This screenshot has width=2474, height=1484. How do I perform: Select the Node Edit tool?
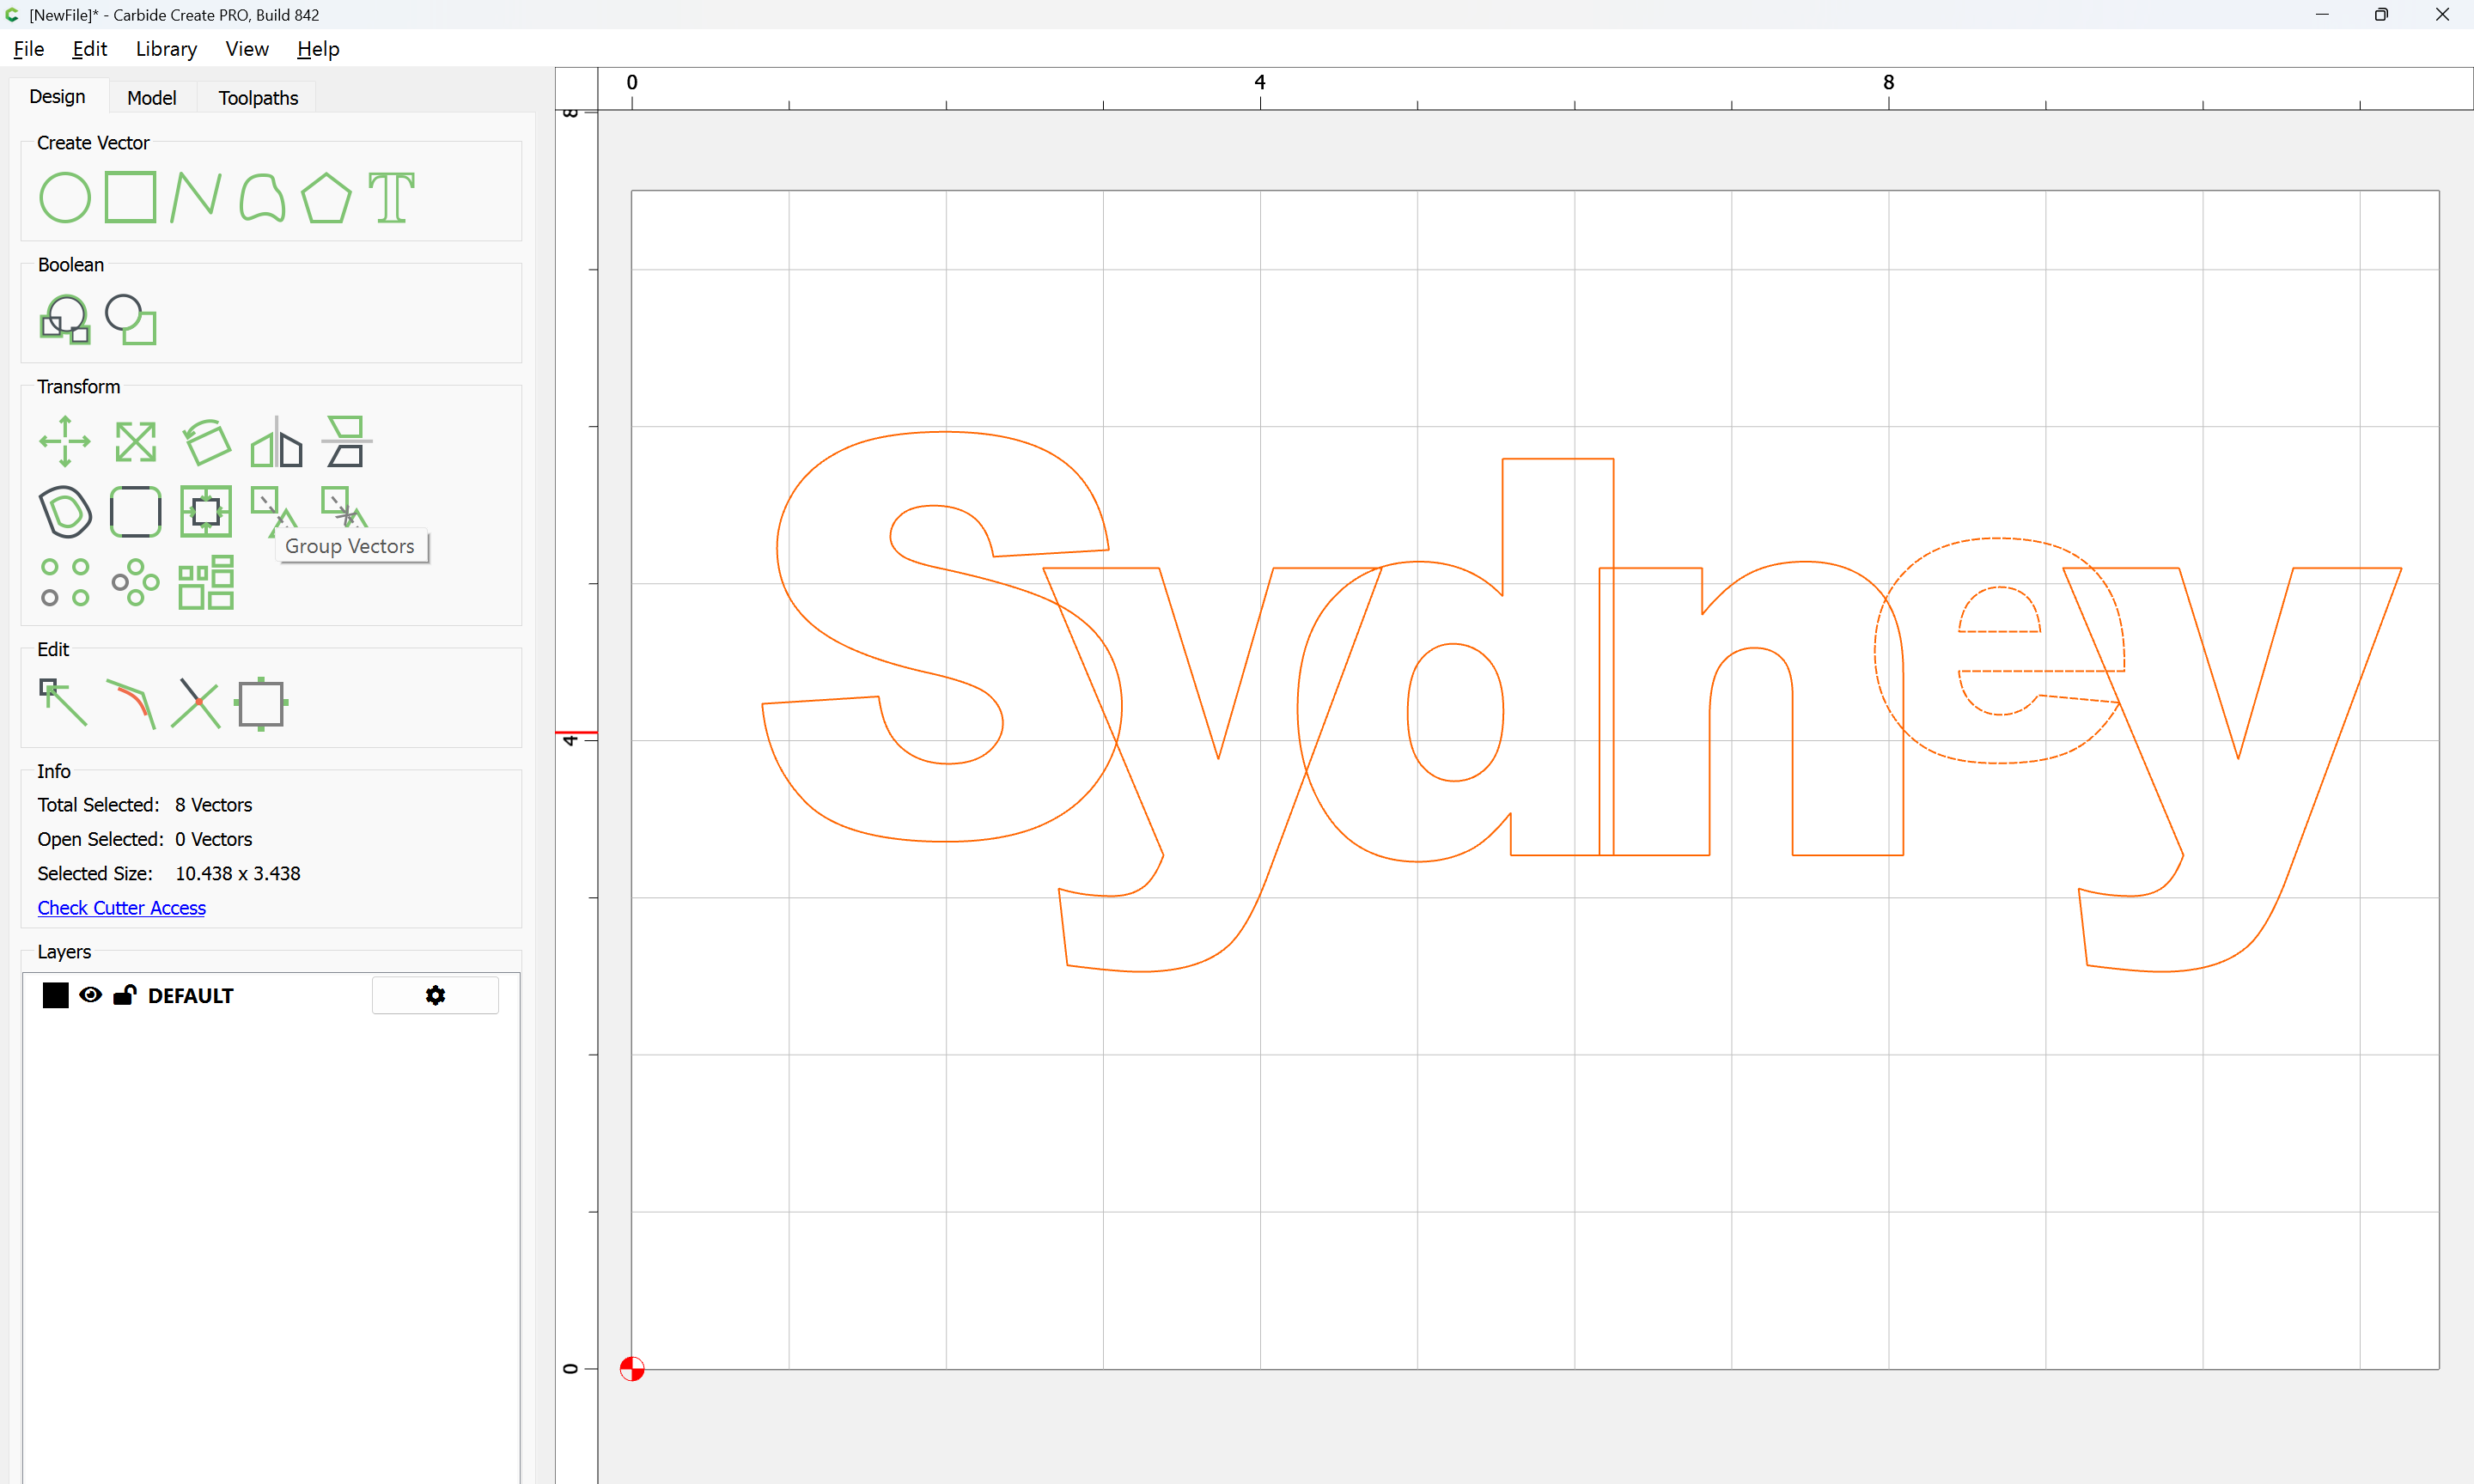[x=63, y=702]
